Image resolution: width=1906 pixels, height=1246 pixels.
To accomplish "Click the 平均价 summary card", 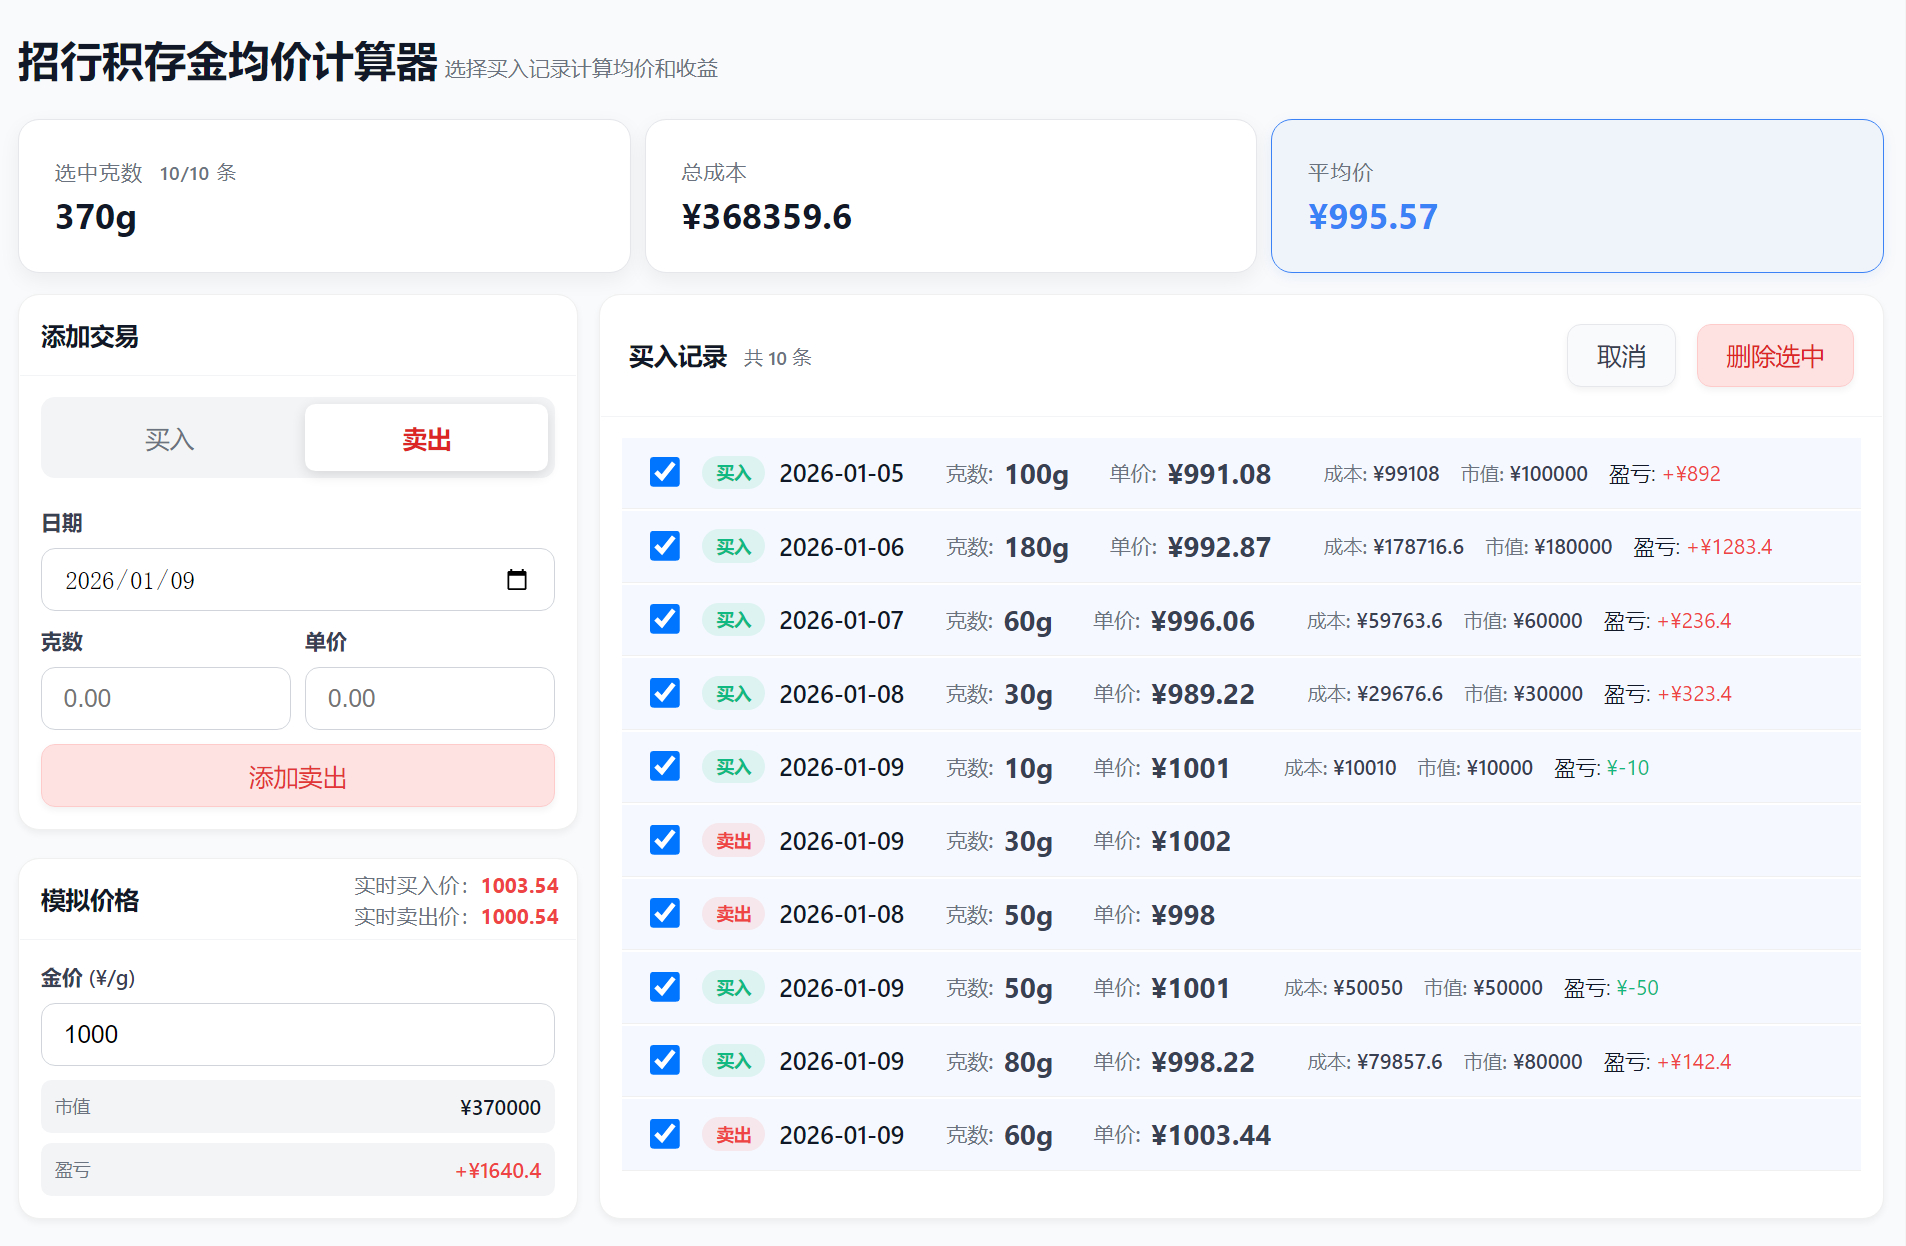I will click(x=1576, y=196).
